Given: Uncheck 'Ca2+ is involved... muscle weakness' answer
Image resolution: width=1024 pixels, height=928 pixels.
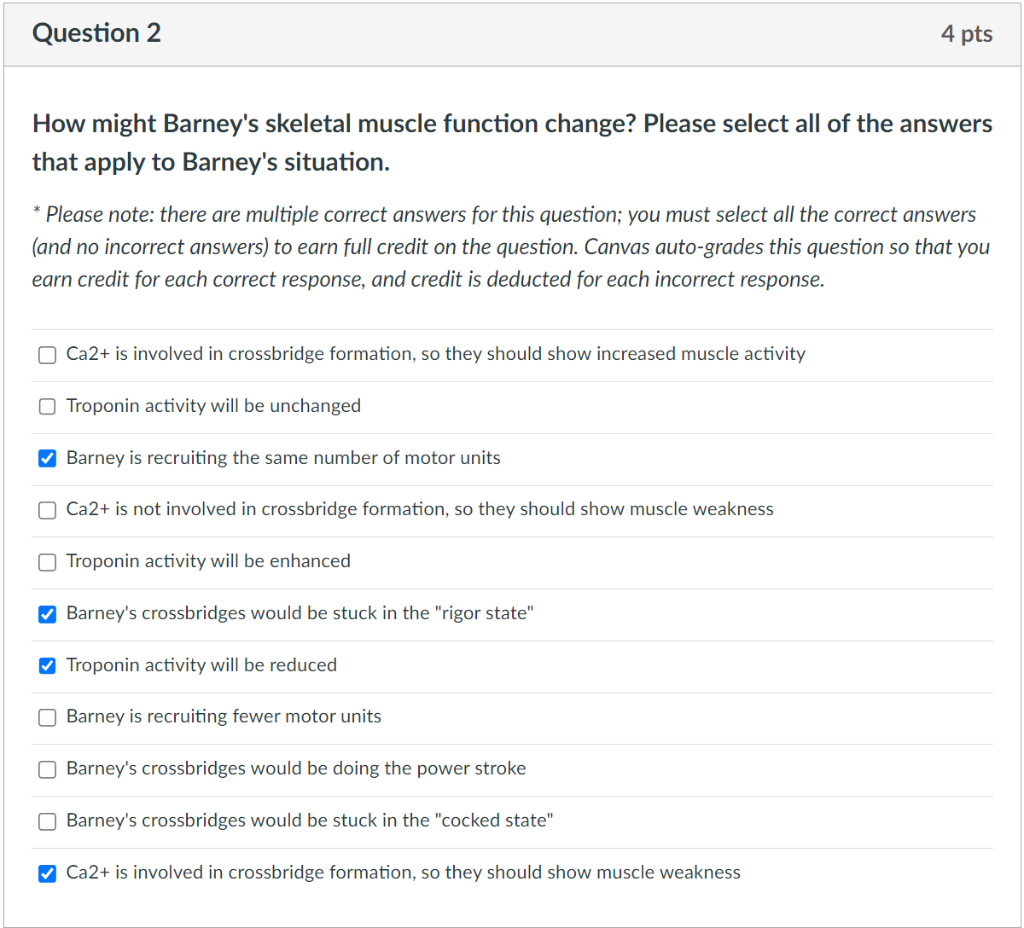Looking at the screenshot, I should tap(46, 873).
